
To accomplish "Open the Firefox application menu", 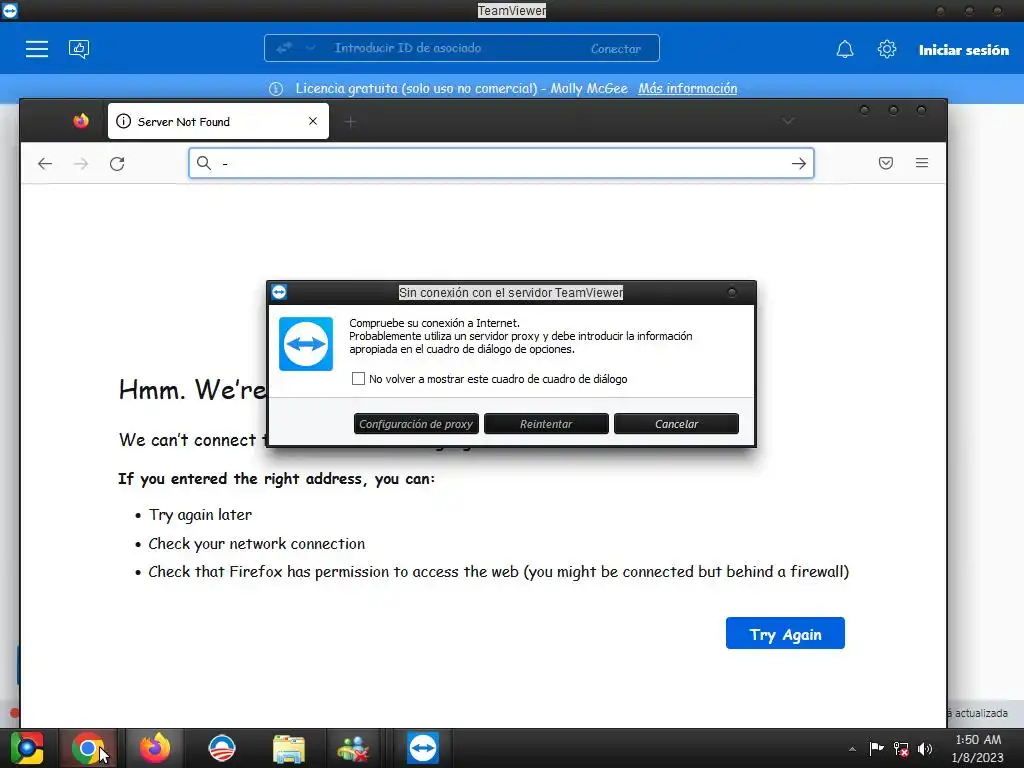I will click(x=921, y=163).
